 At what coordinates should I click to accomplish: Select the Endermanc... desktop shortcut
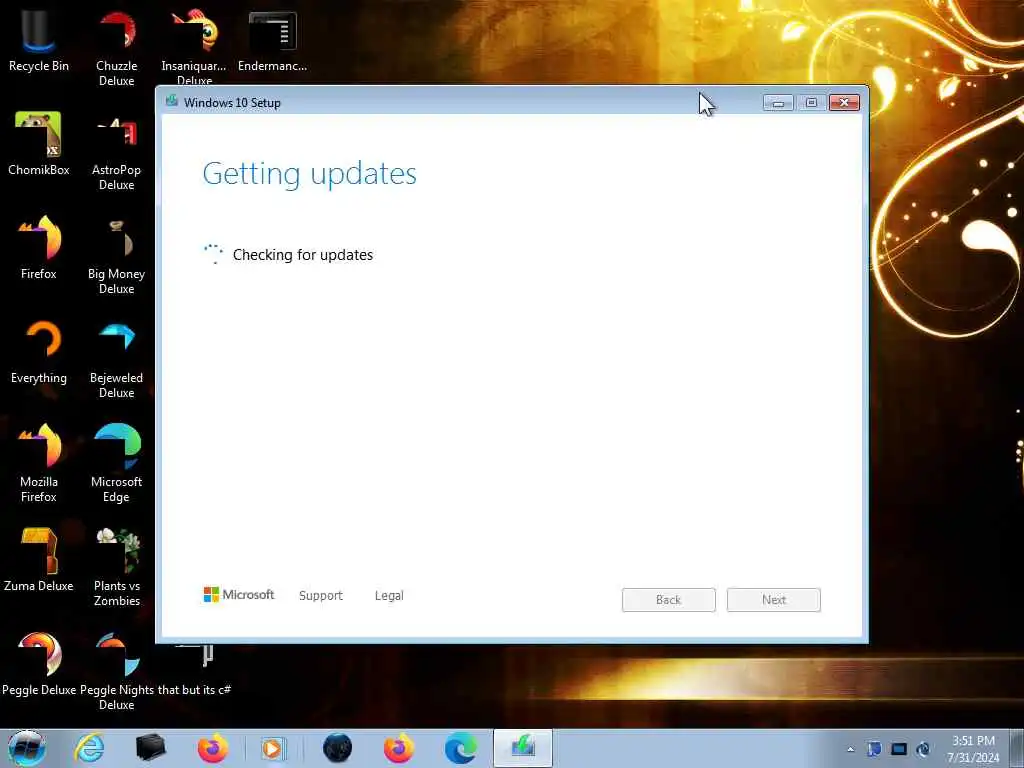coord(272,40)
